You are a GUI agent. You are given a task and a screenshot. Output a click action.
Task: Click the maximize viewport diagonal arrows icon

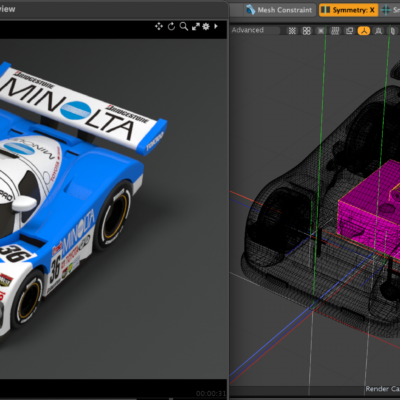coord(196,26)
